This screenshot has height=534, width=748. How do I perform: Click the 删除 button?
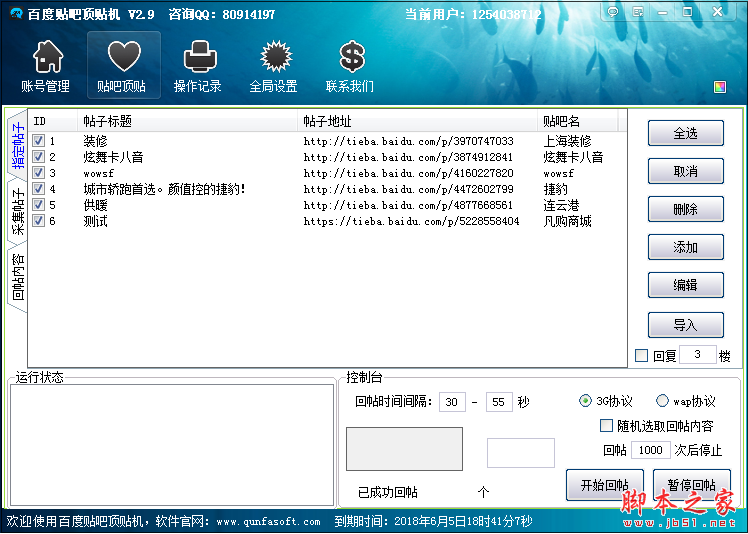coord(686,209)
